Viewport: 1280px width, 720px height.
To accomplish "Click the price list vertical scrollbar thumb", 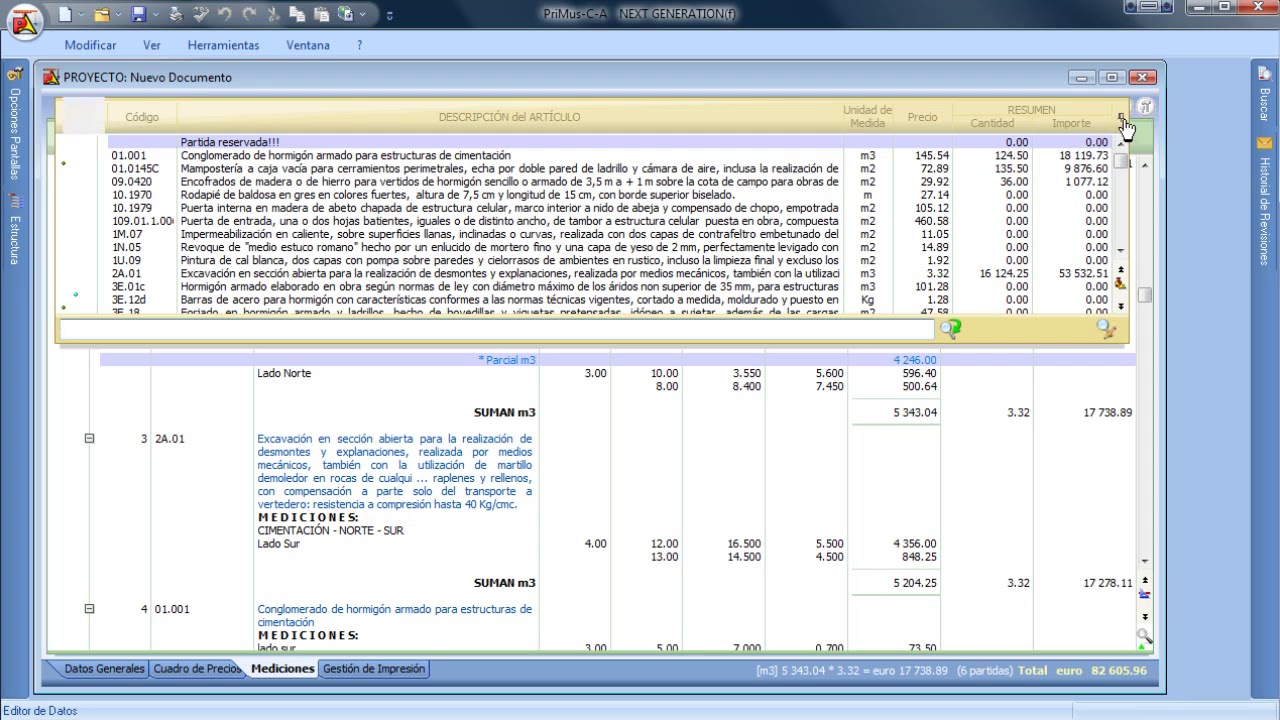I will click(1121, 160).
